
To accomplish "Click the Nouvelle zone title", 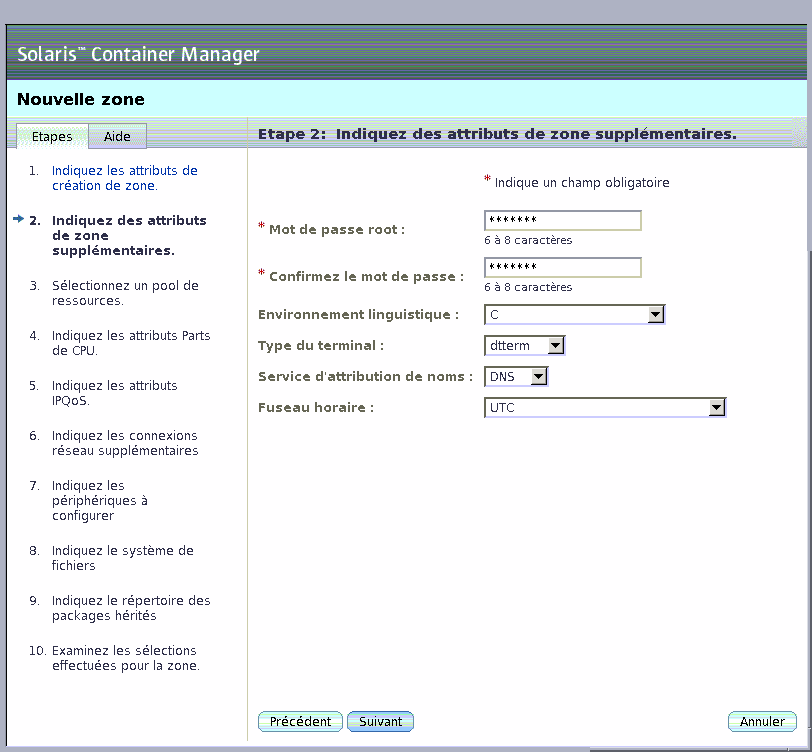I will click(81, 99).
